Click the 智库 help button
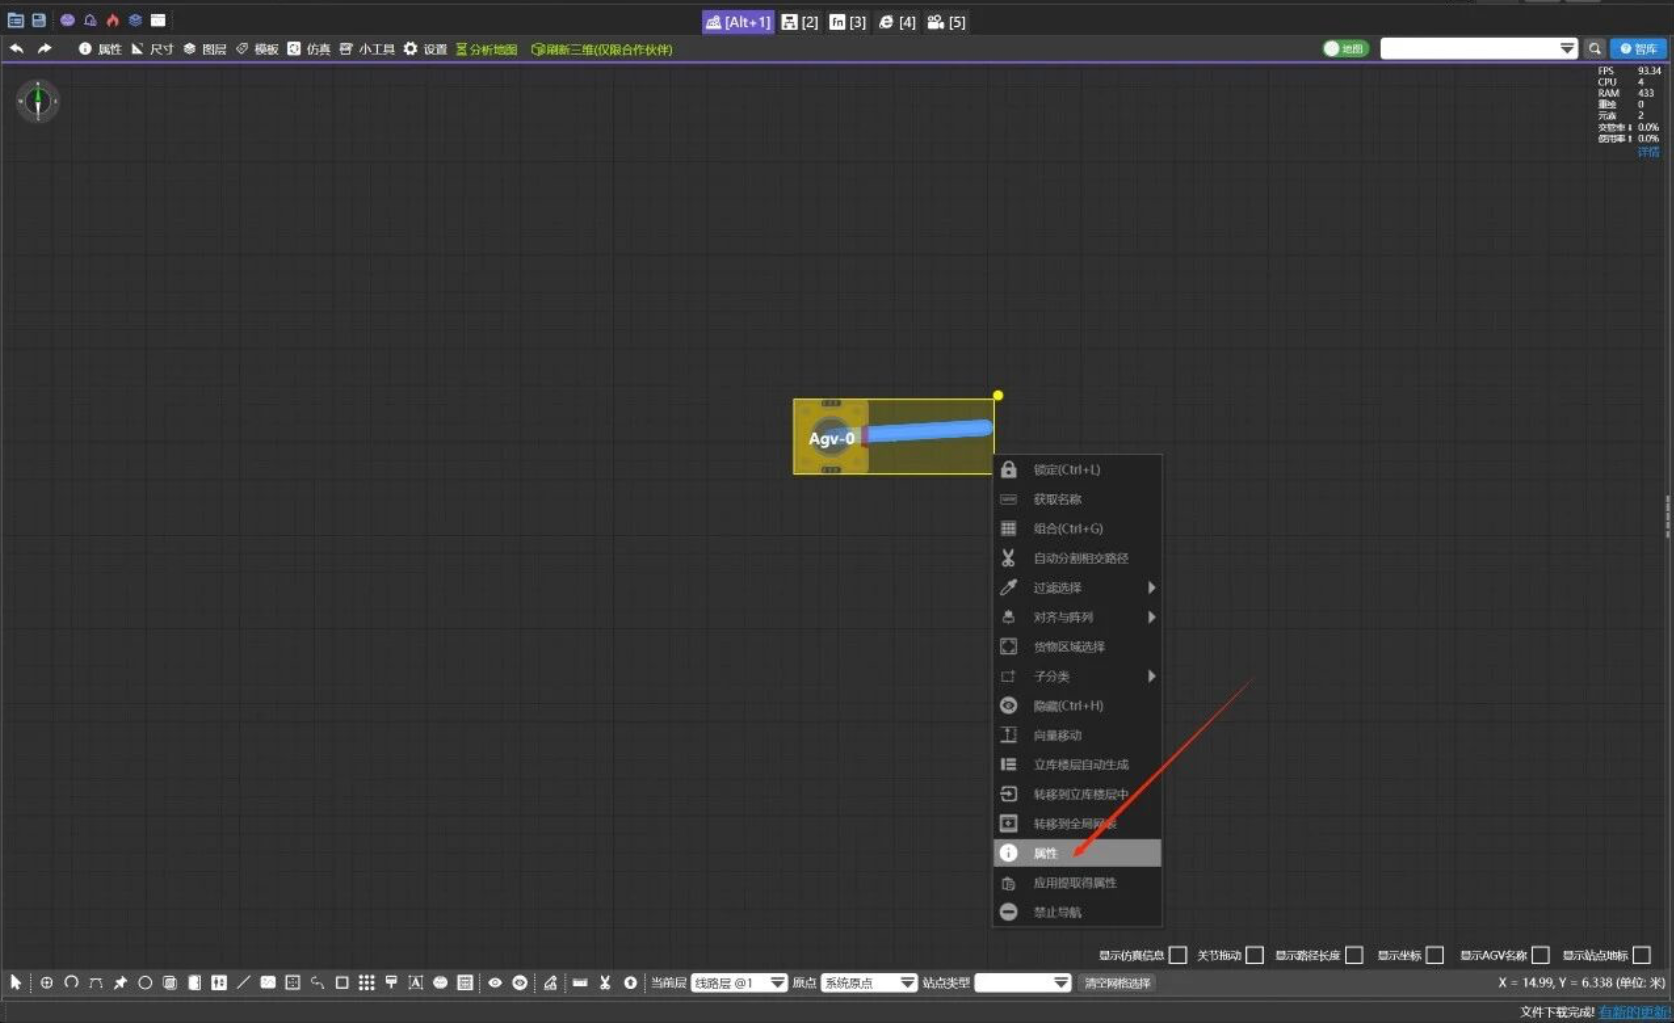Screen dimensions: 1674x1024 pos(1638,48)
